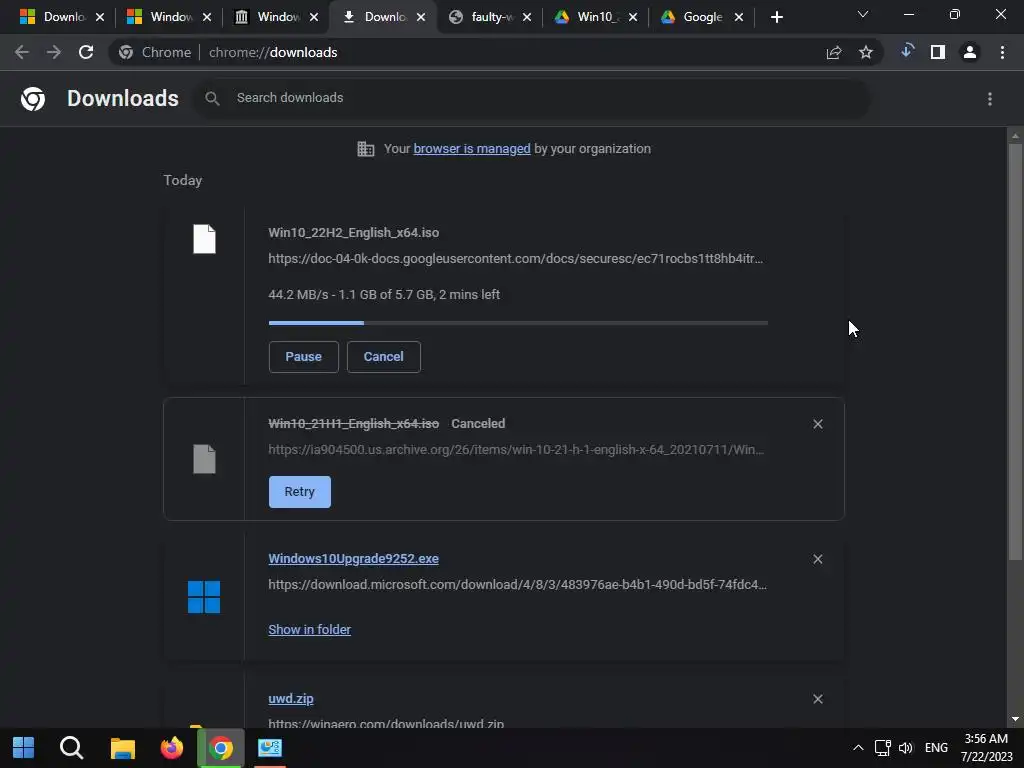Open taskbar Search
The height and width of the screenshot is (768, 1024).
pyautogui.click(x=71, y=748)
